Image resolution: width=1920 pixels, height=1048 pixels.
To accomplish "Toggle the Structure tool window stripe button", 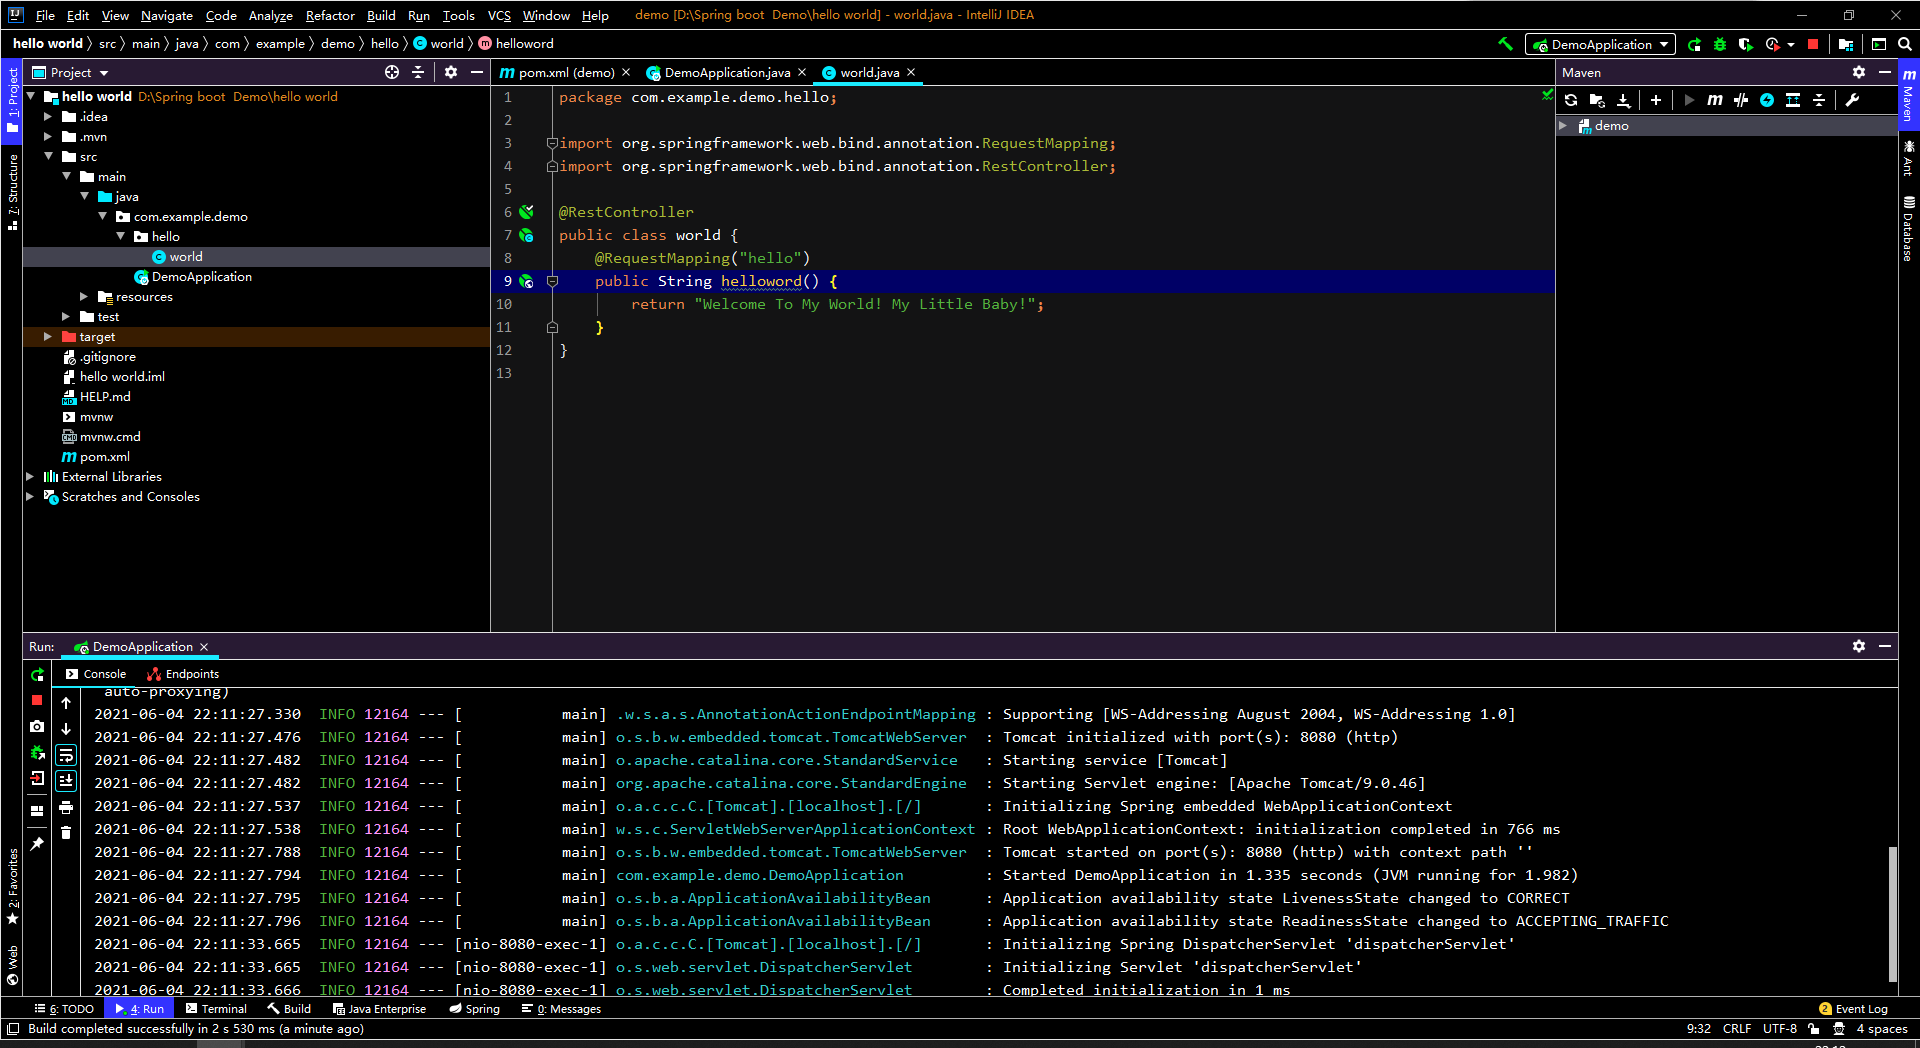I will click(12, 191).
